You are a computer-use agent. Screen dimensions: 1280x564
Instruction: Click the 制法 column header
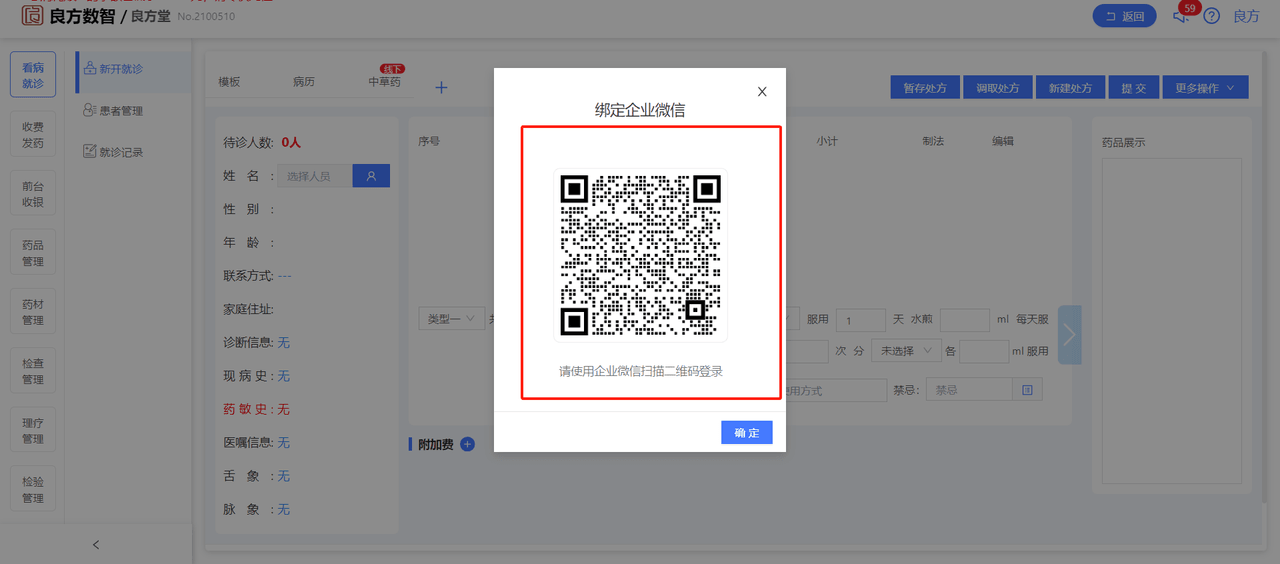click(933, 142)
